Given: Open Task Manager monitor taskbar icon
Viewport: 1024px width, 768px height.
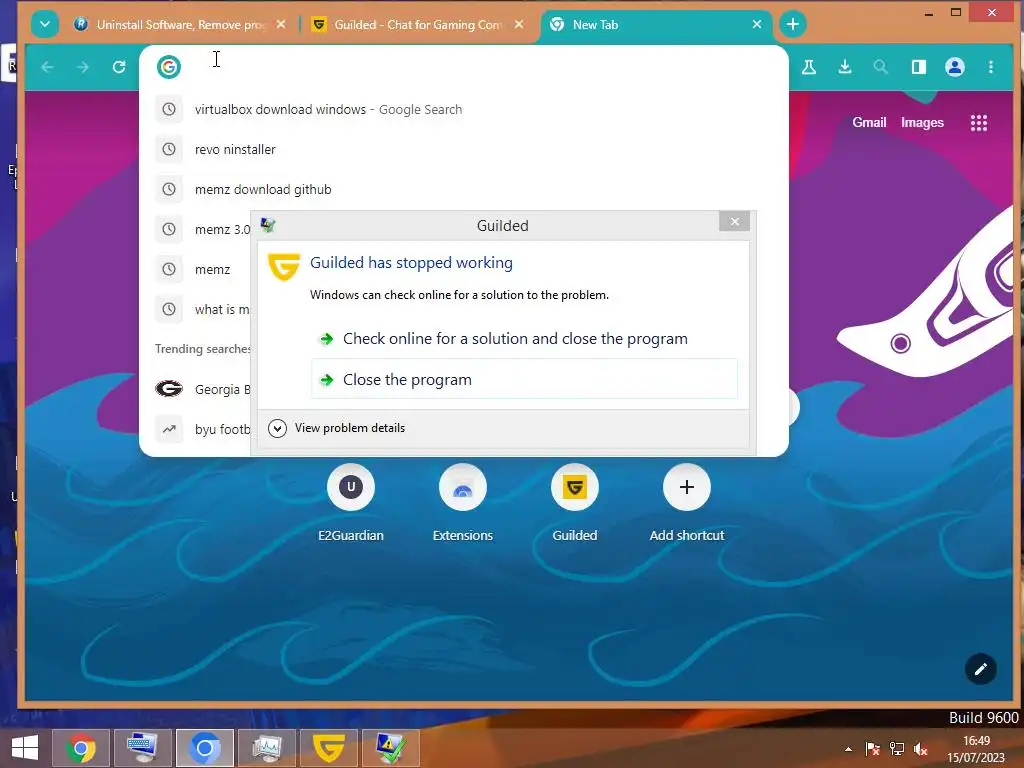Looking at the screenshot, I should [267, 748].
